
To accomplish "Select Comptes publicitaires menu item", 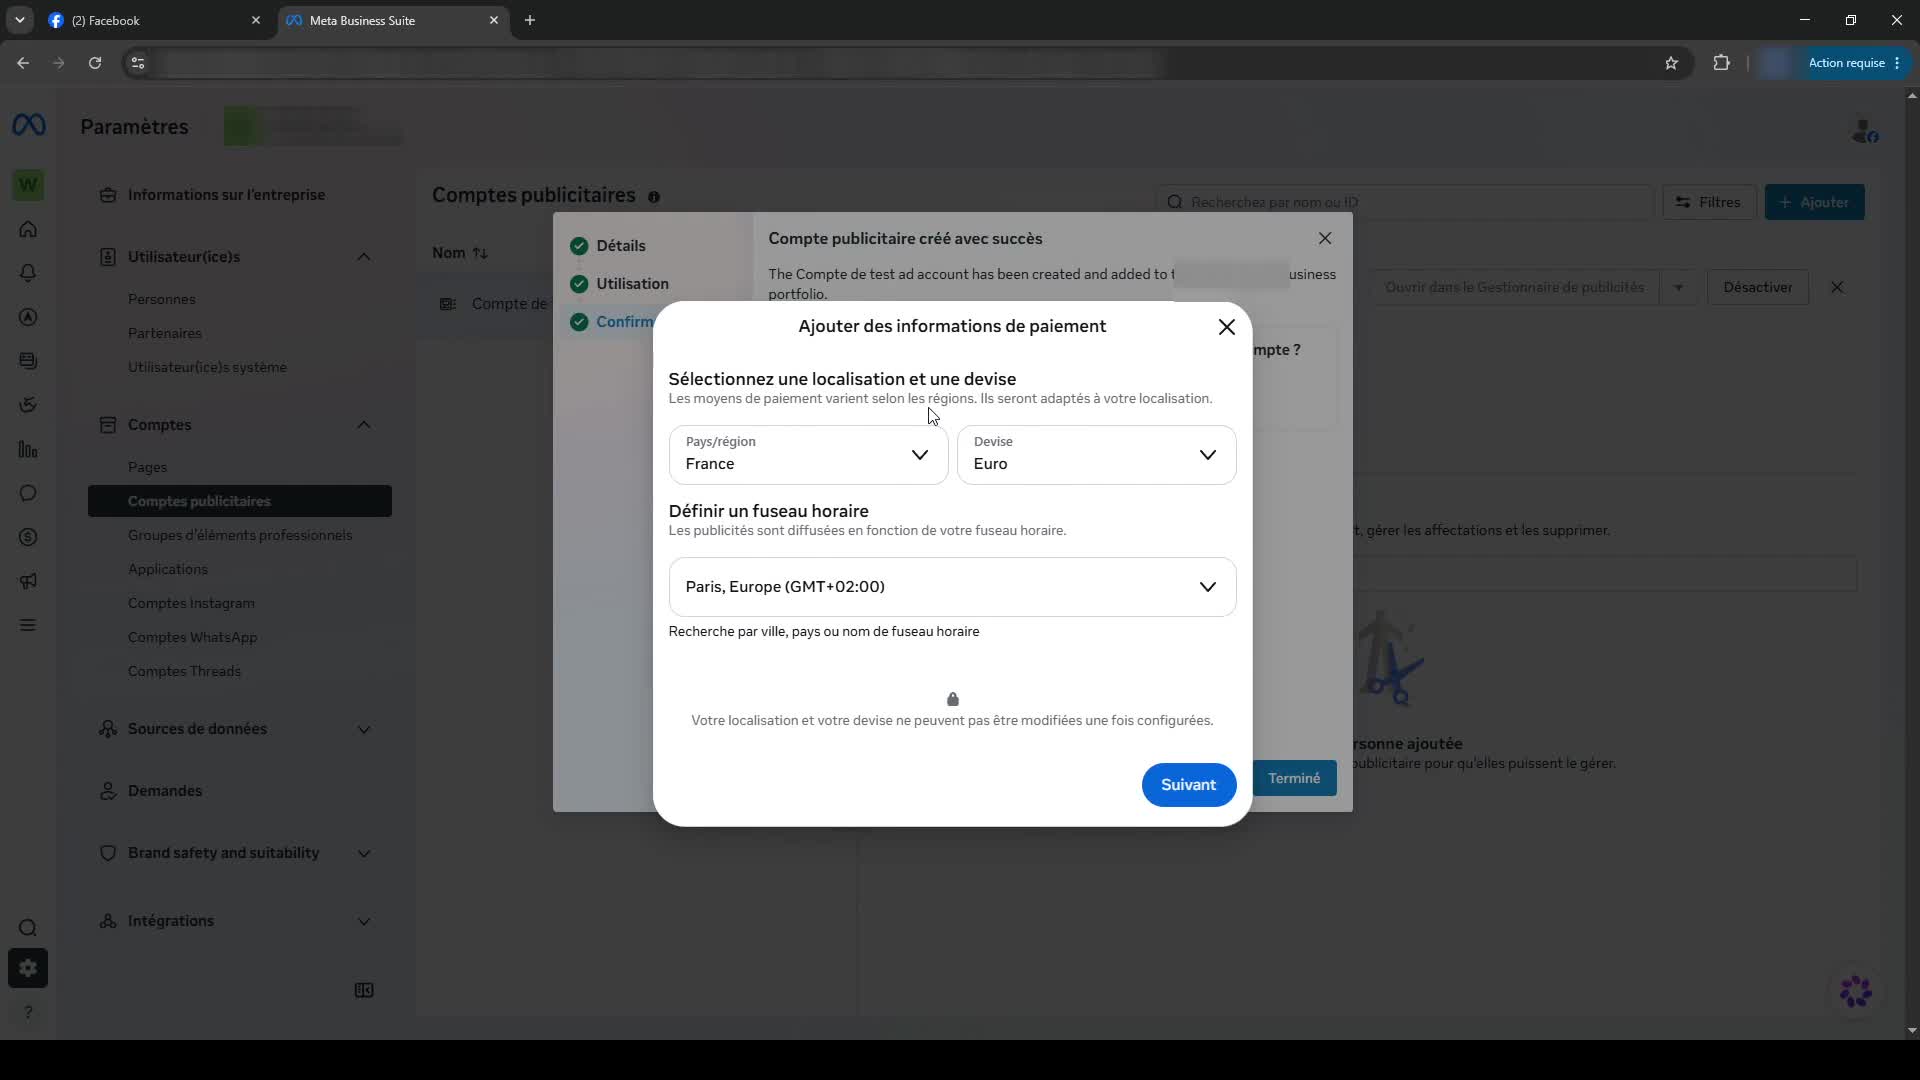I will (x=240, y=501).
